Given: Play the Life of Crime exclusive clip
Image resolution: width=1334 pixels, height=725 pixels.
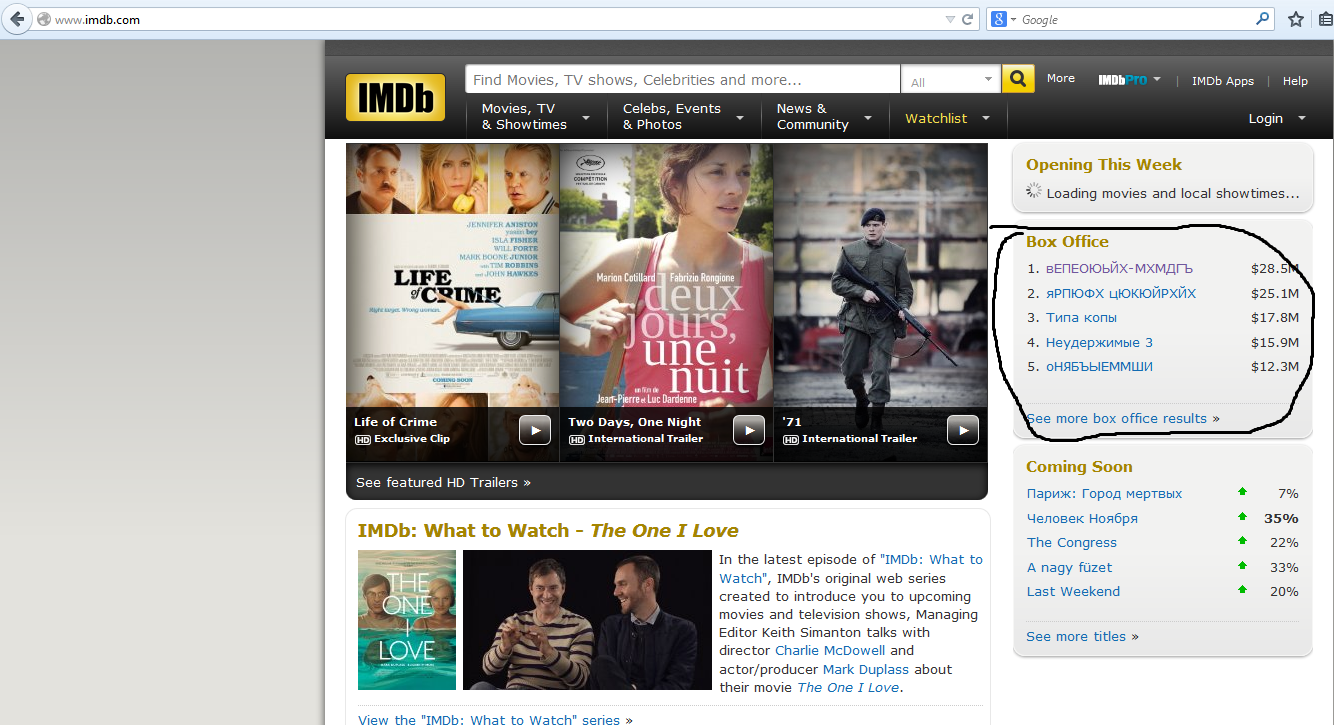Looking at the screenshot, I should (x=535, y=430).
